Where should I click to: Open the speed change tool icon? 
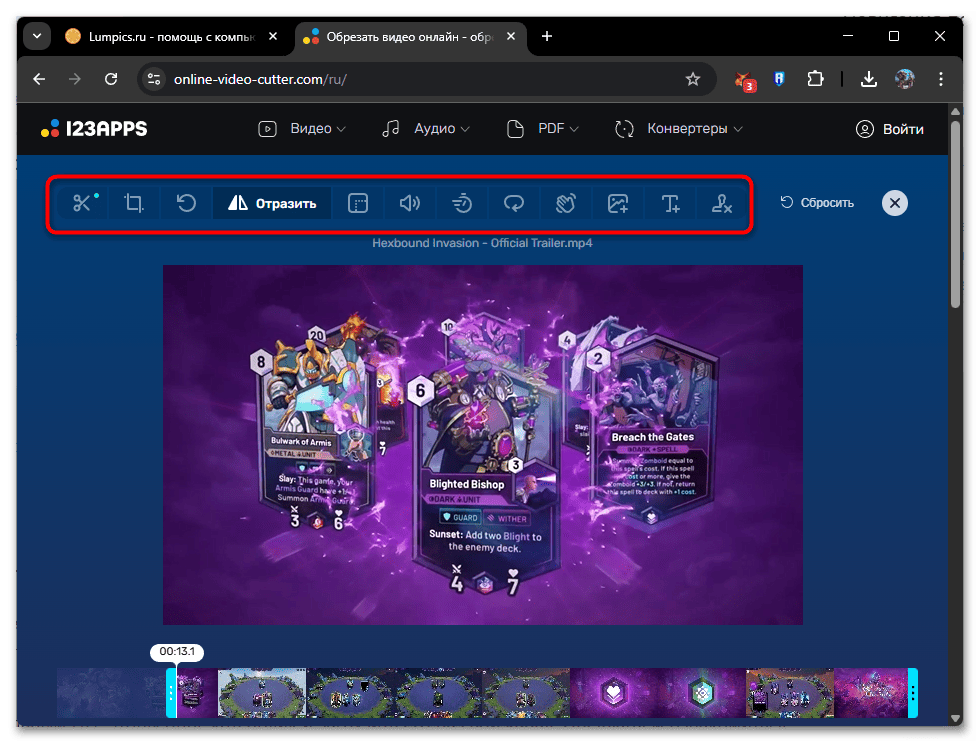click(x=462, y=203)
